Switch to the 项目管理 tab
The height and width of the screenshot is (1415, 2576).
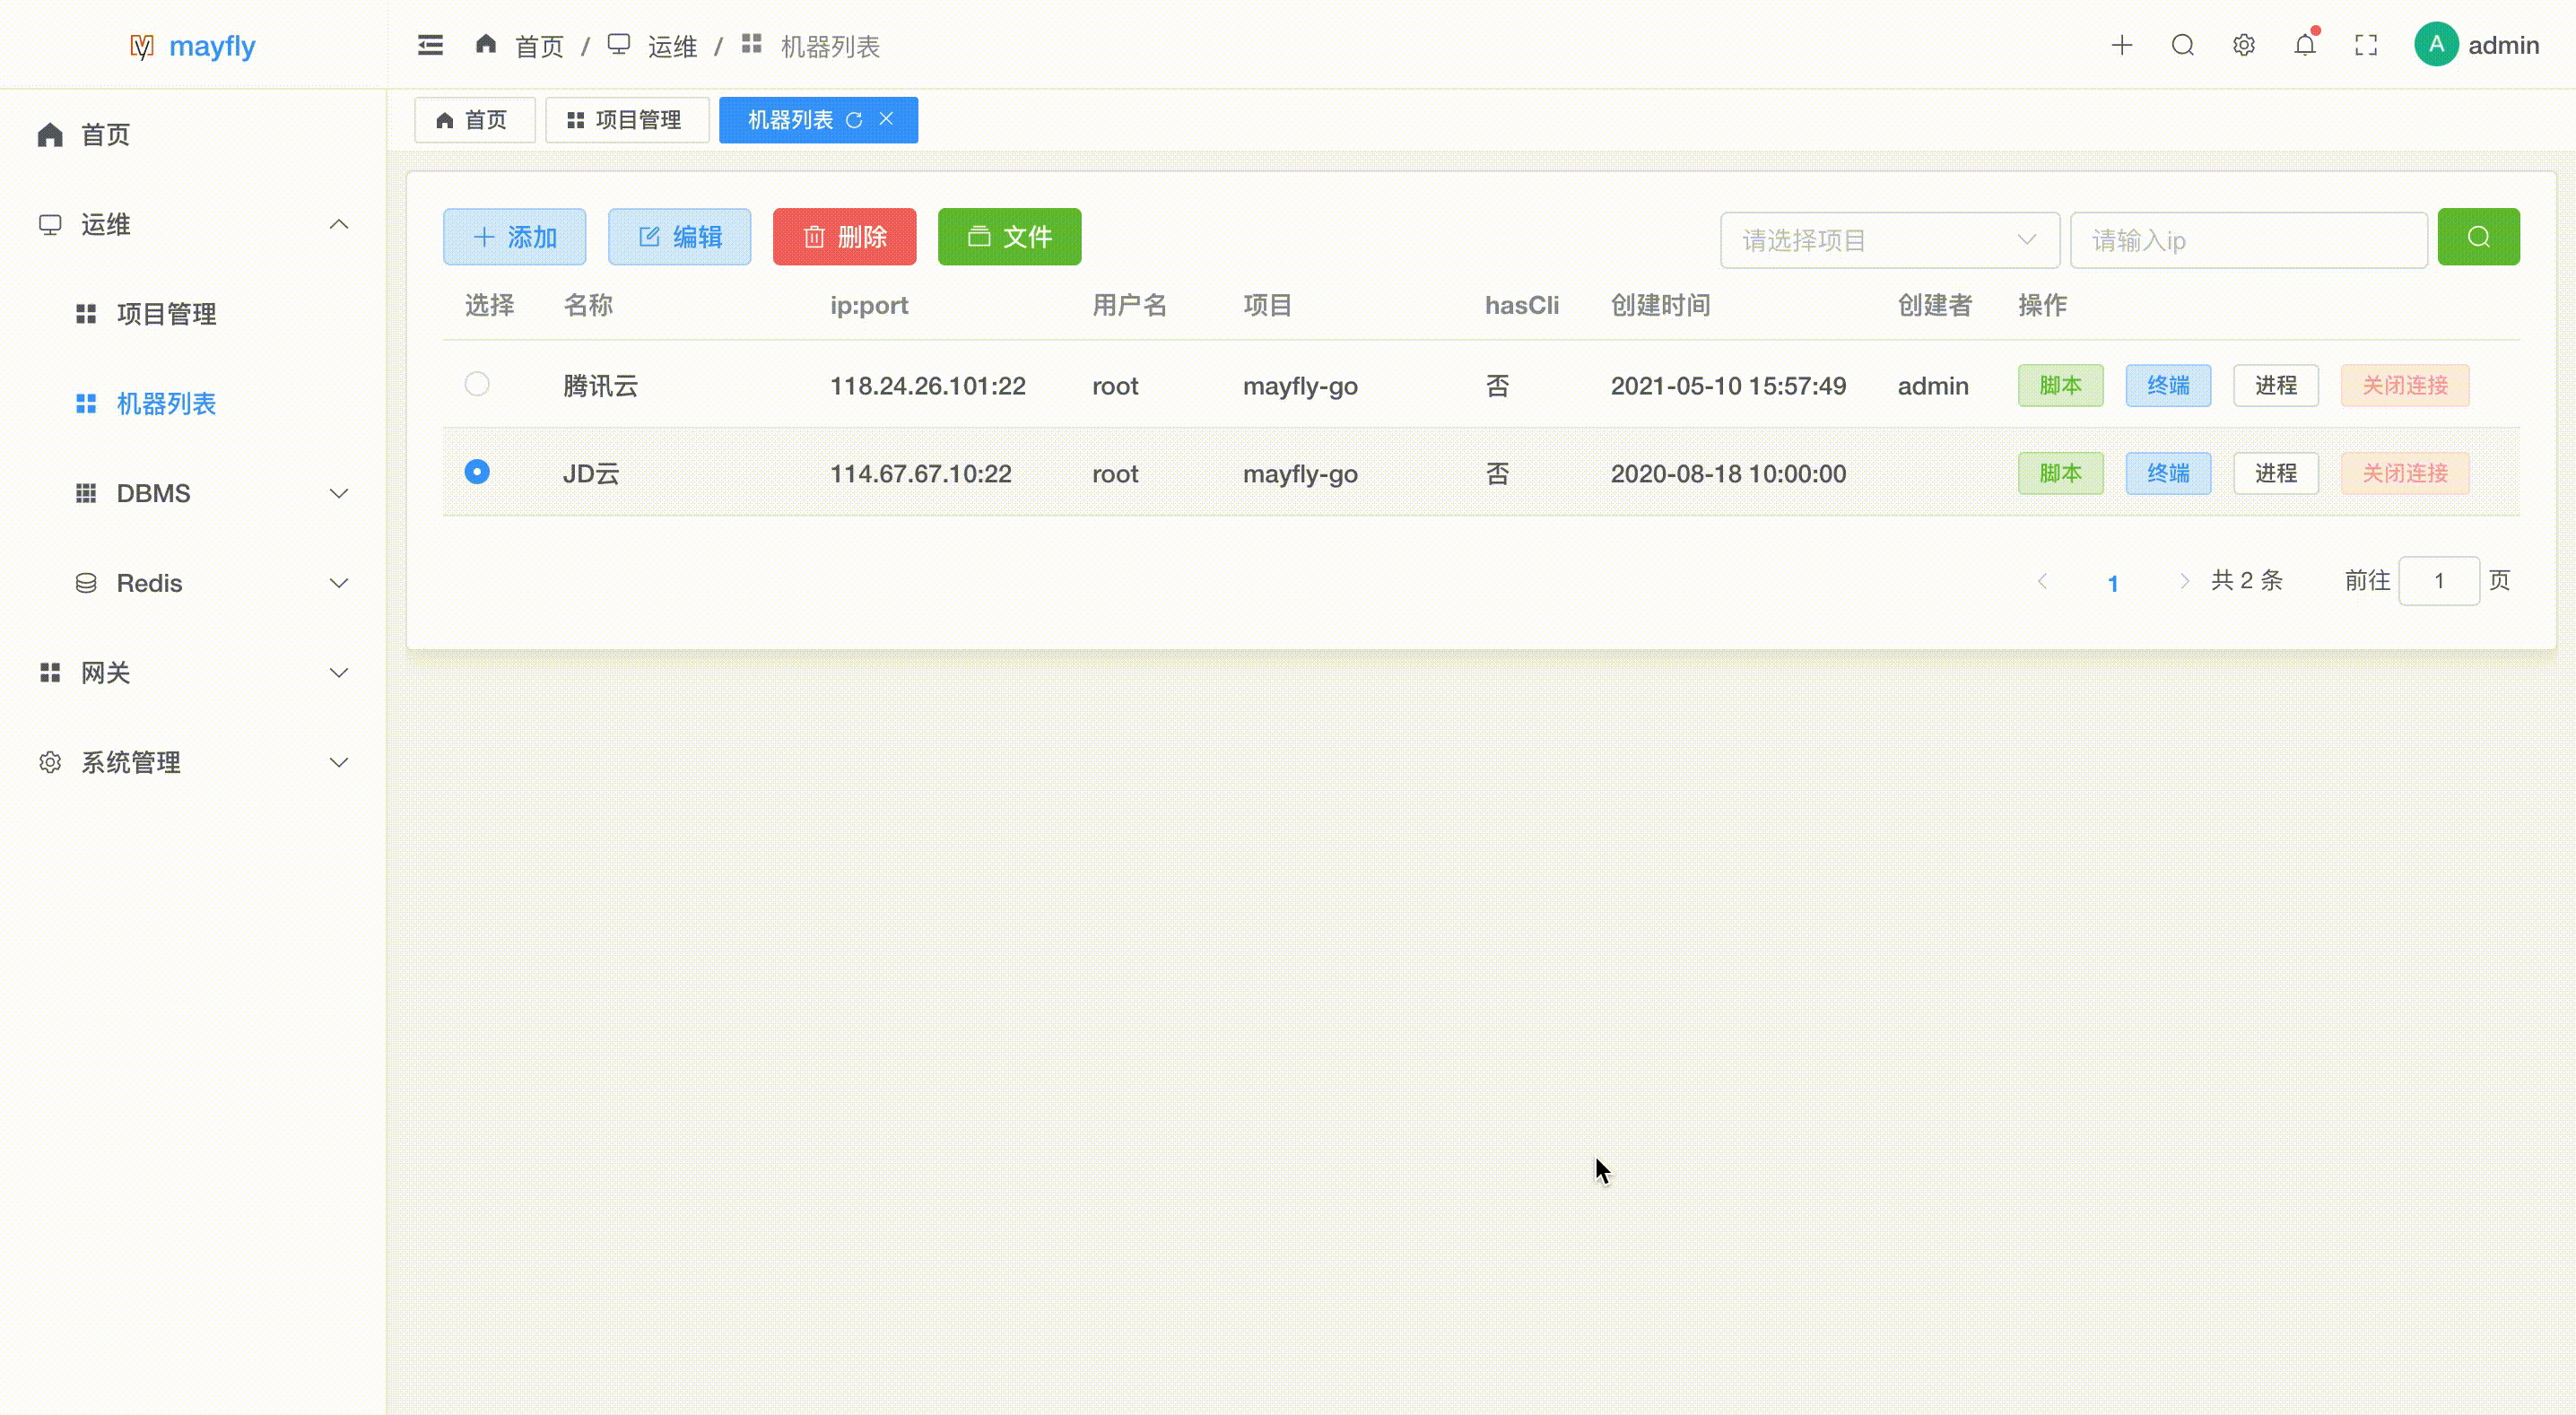[626, 120]
